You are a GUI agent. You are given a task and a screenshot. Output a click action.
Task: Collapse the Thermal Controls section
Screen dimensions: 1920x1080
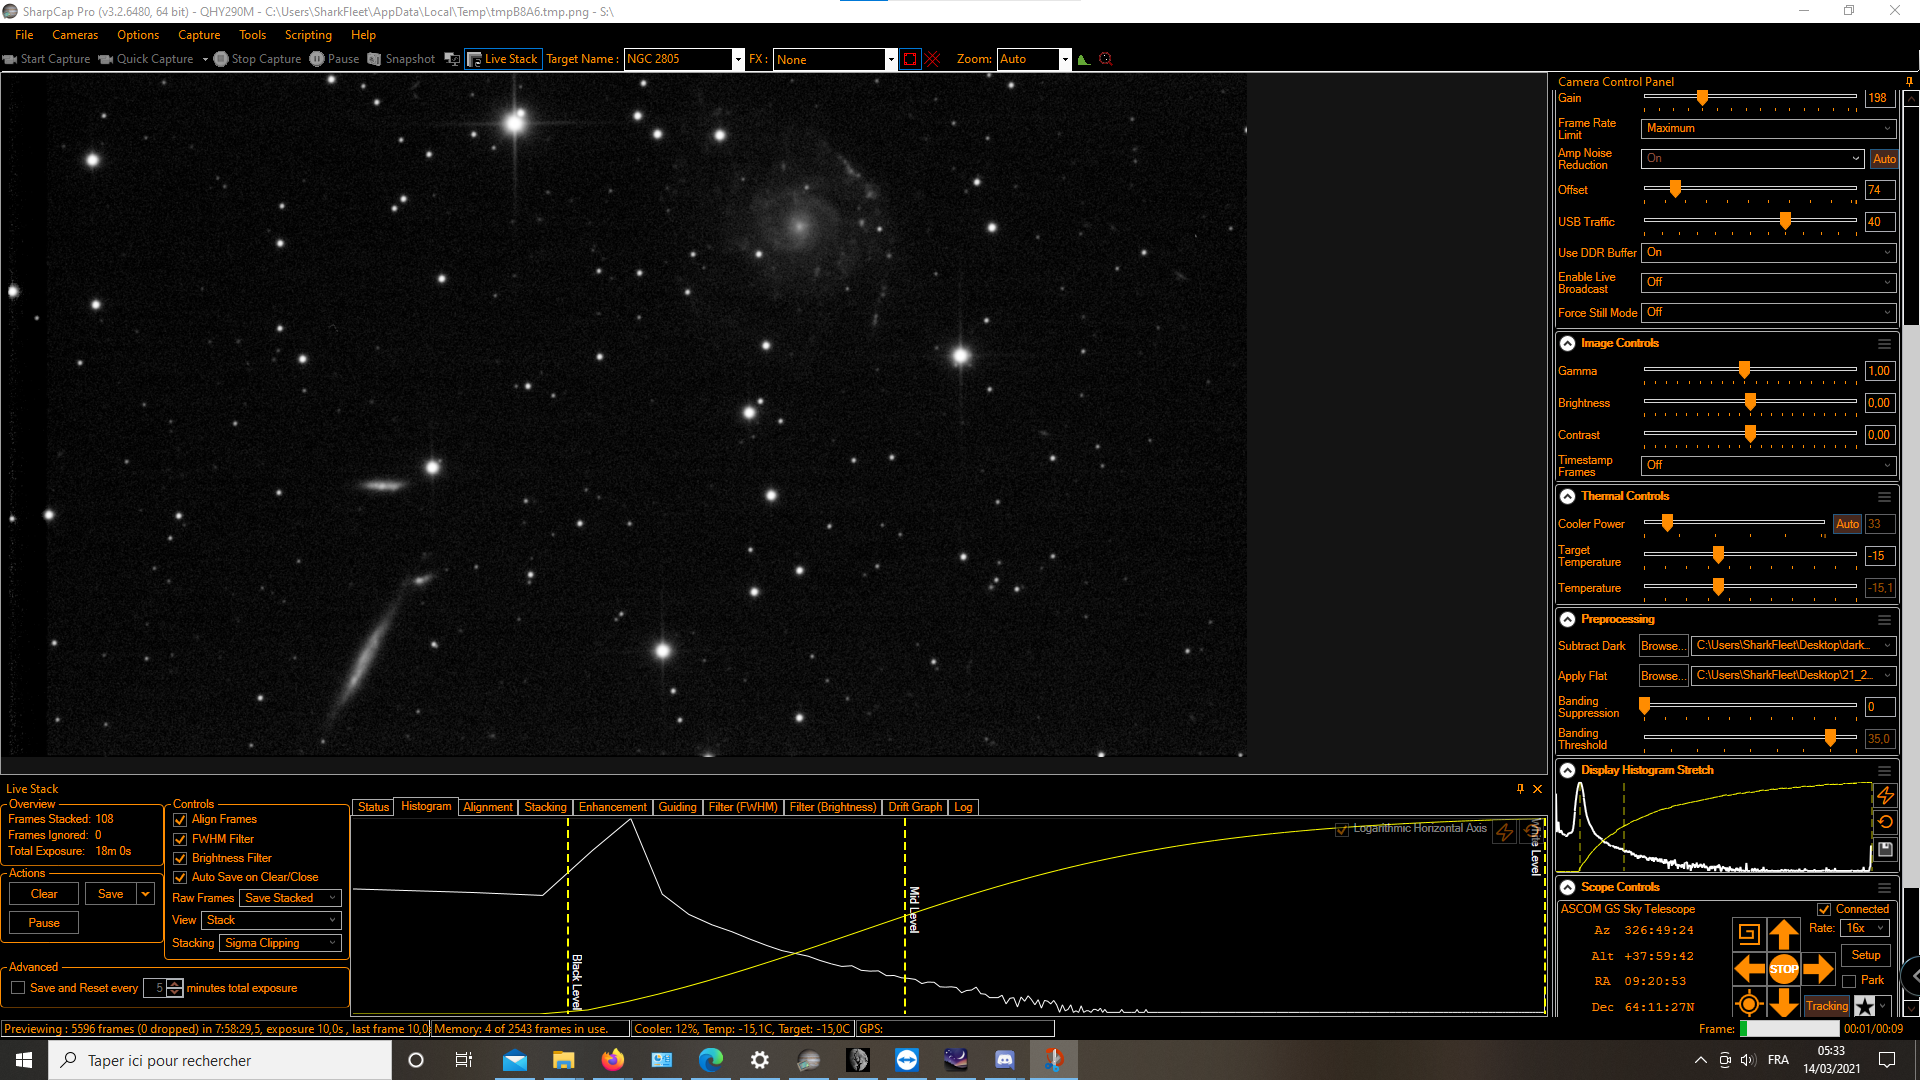[1567, 496]
